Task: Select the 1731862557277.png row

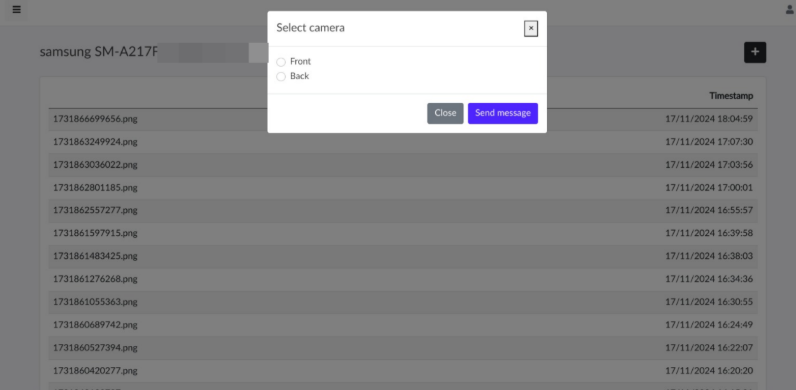Action: [403, 210]
